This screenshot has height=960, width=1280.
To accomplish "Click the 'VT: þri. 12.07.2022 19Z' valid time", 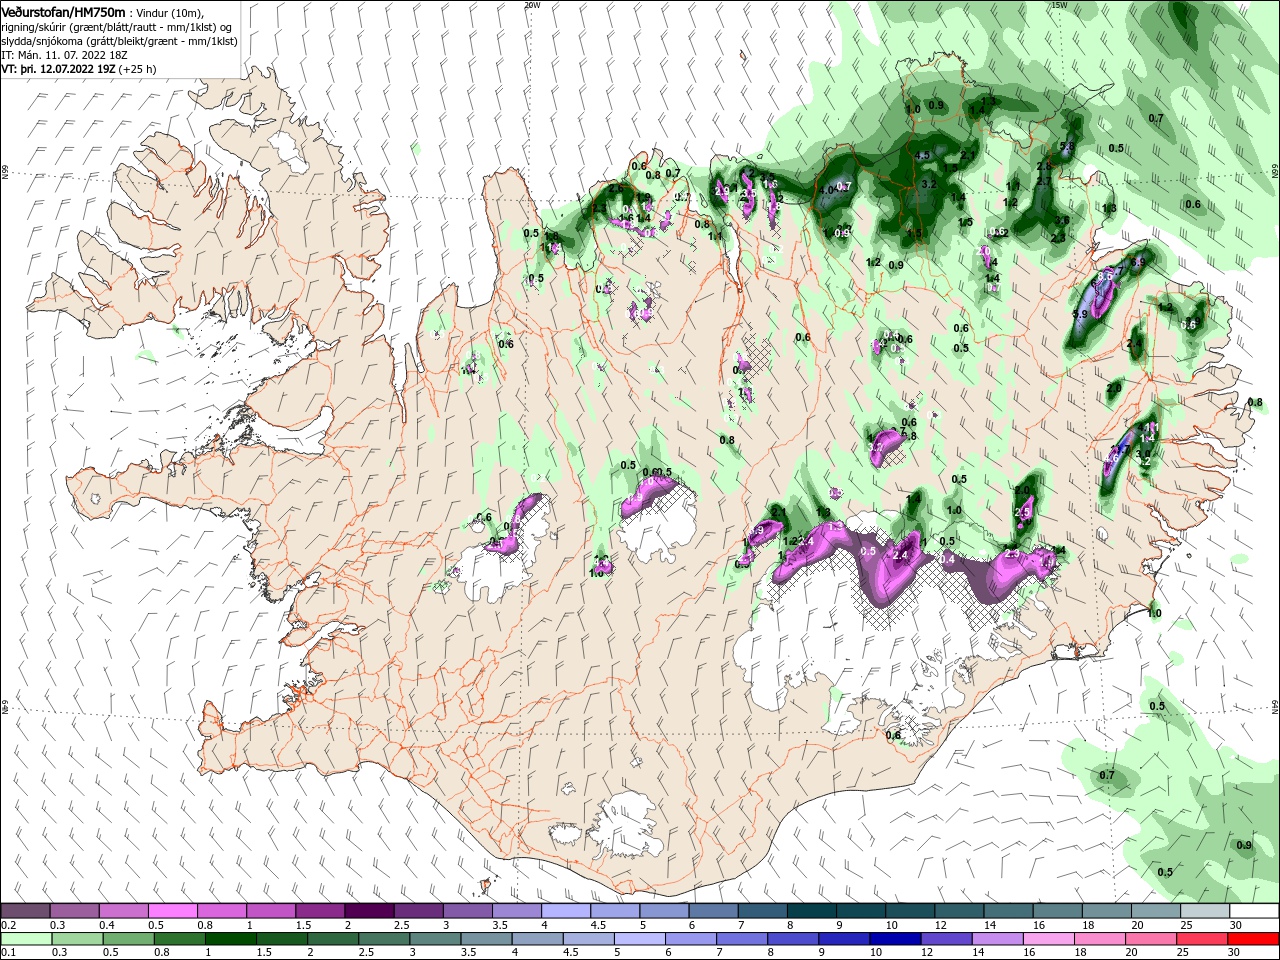I will [x=59, y=69].
